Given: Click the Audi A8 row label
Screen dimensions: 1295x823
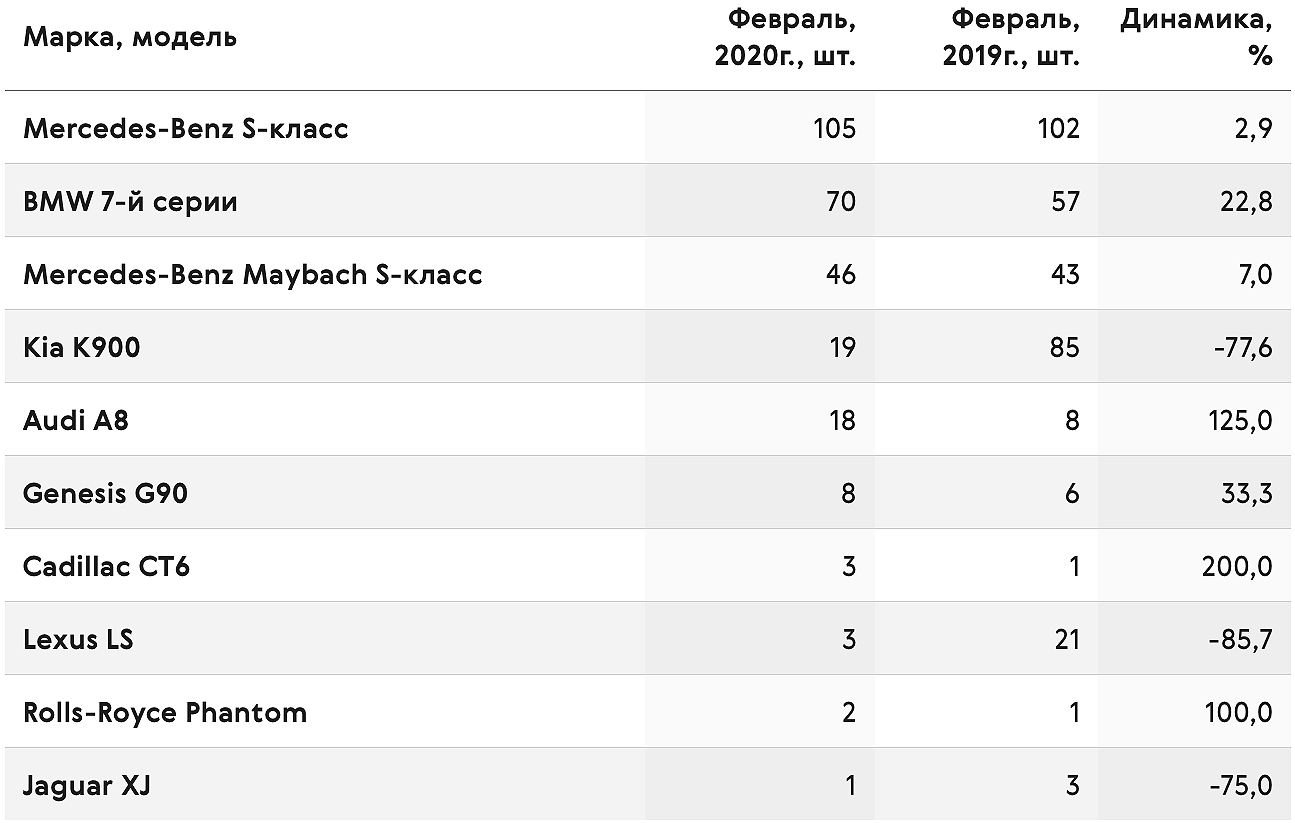Looking at the screenshot, I should click(76, 421).
